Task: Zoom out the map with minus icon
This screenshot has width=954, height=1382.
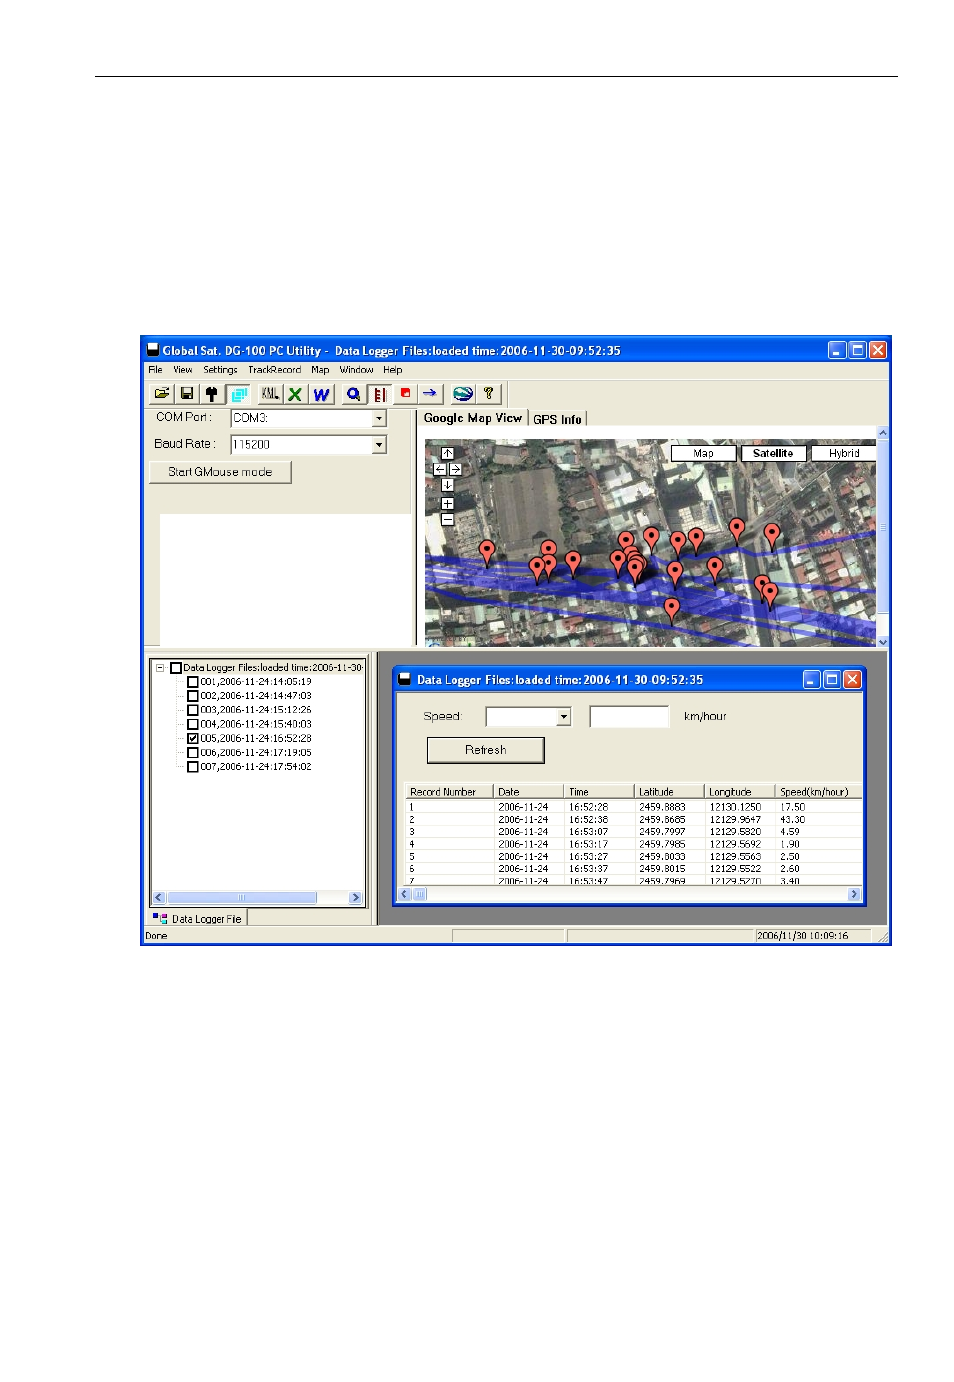Action: click(447, 519)
